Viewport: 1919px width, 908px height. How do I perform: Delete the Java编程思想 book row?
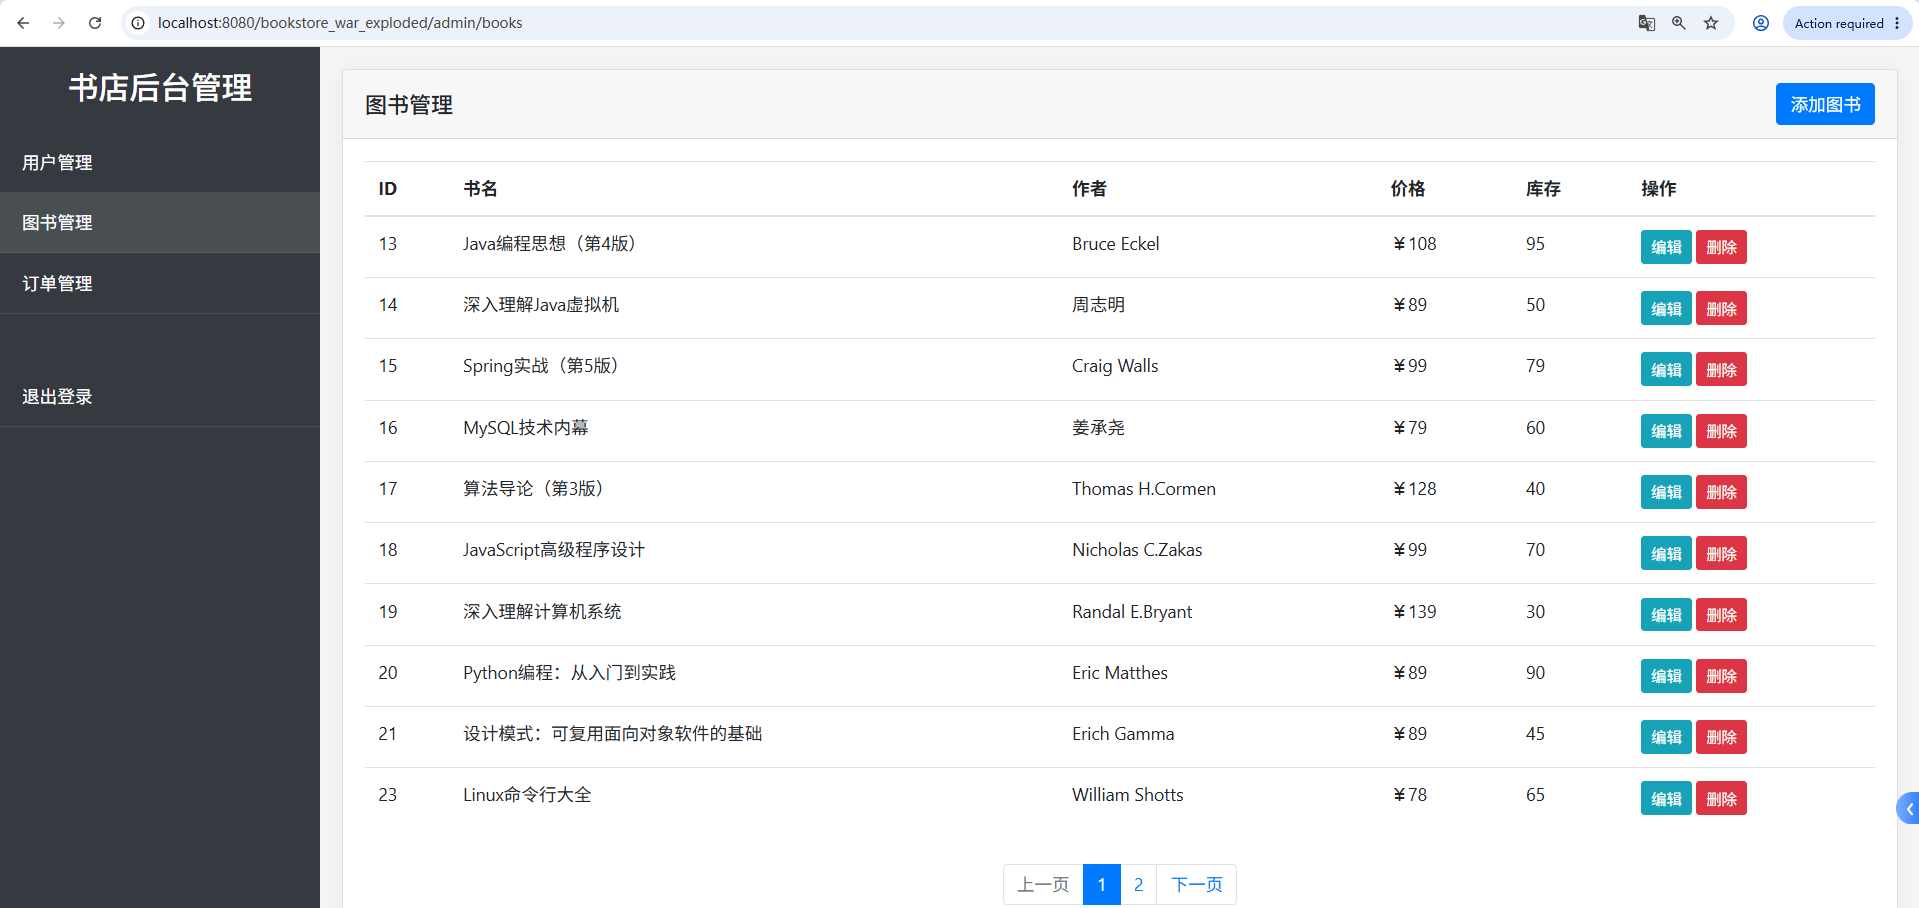pos(1721,247)
